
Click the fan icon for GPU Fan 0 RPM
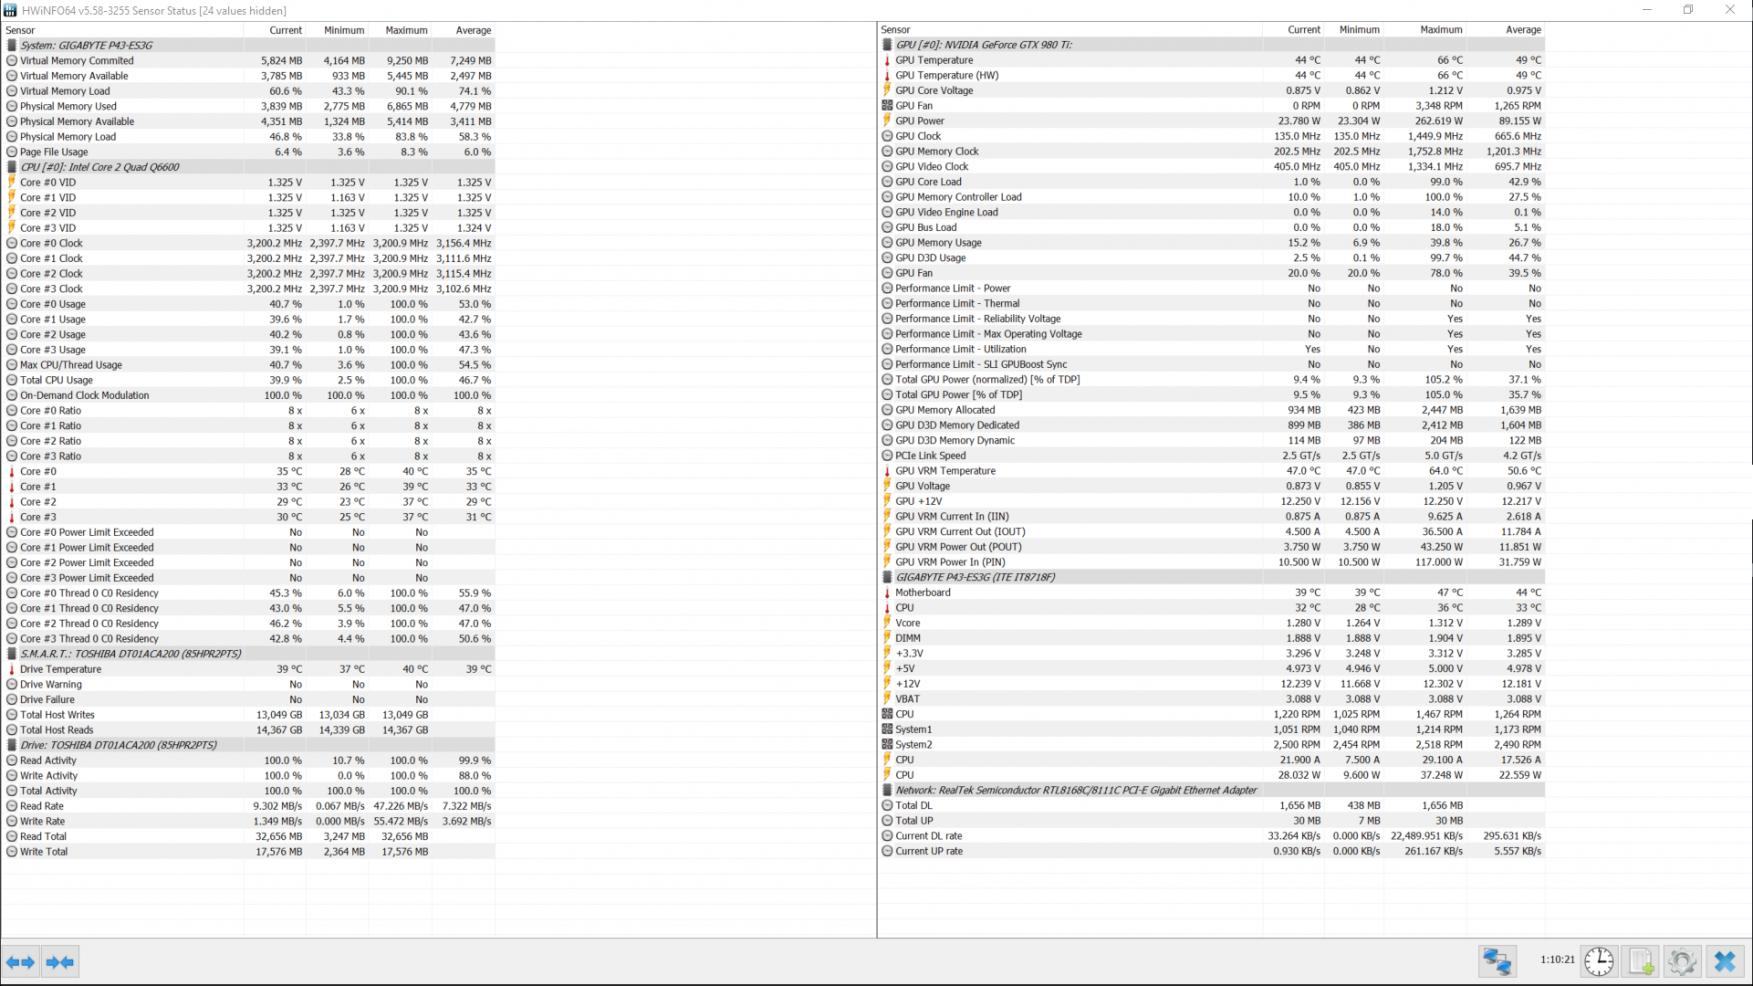[x=887, y=105]
